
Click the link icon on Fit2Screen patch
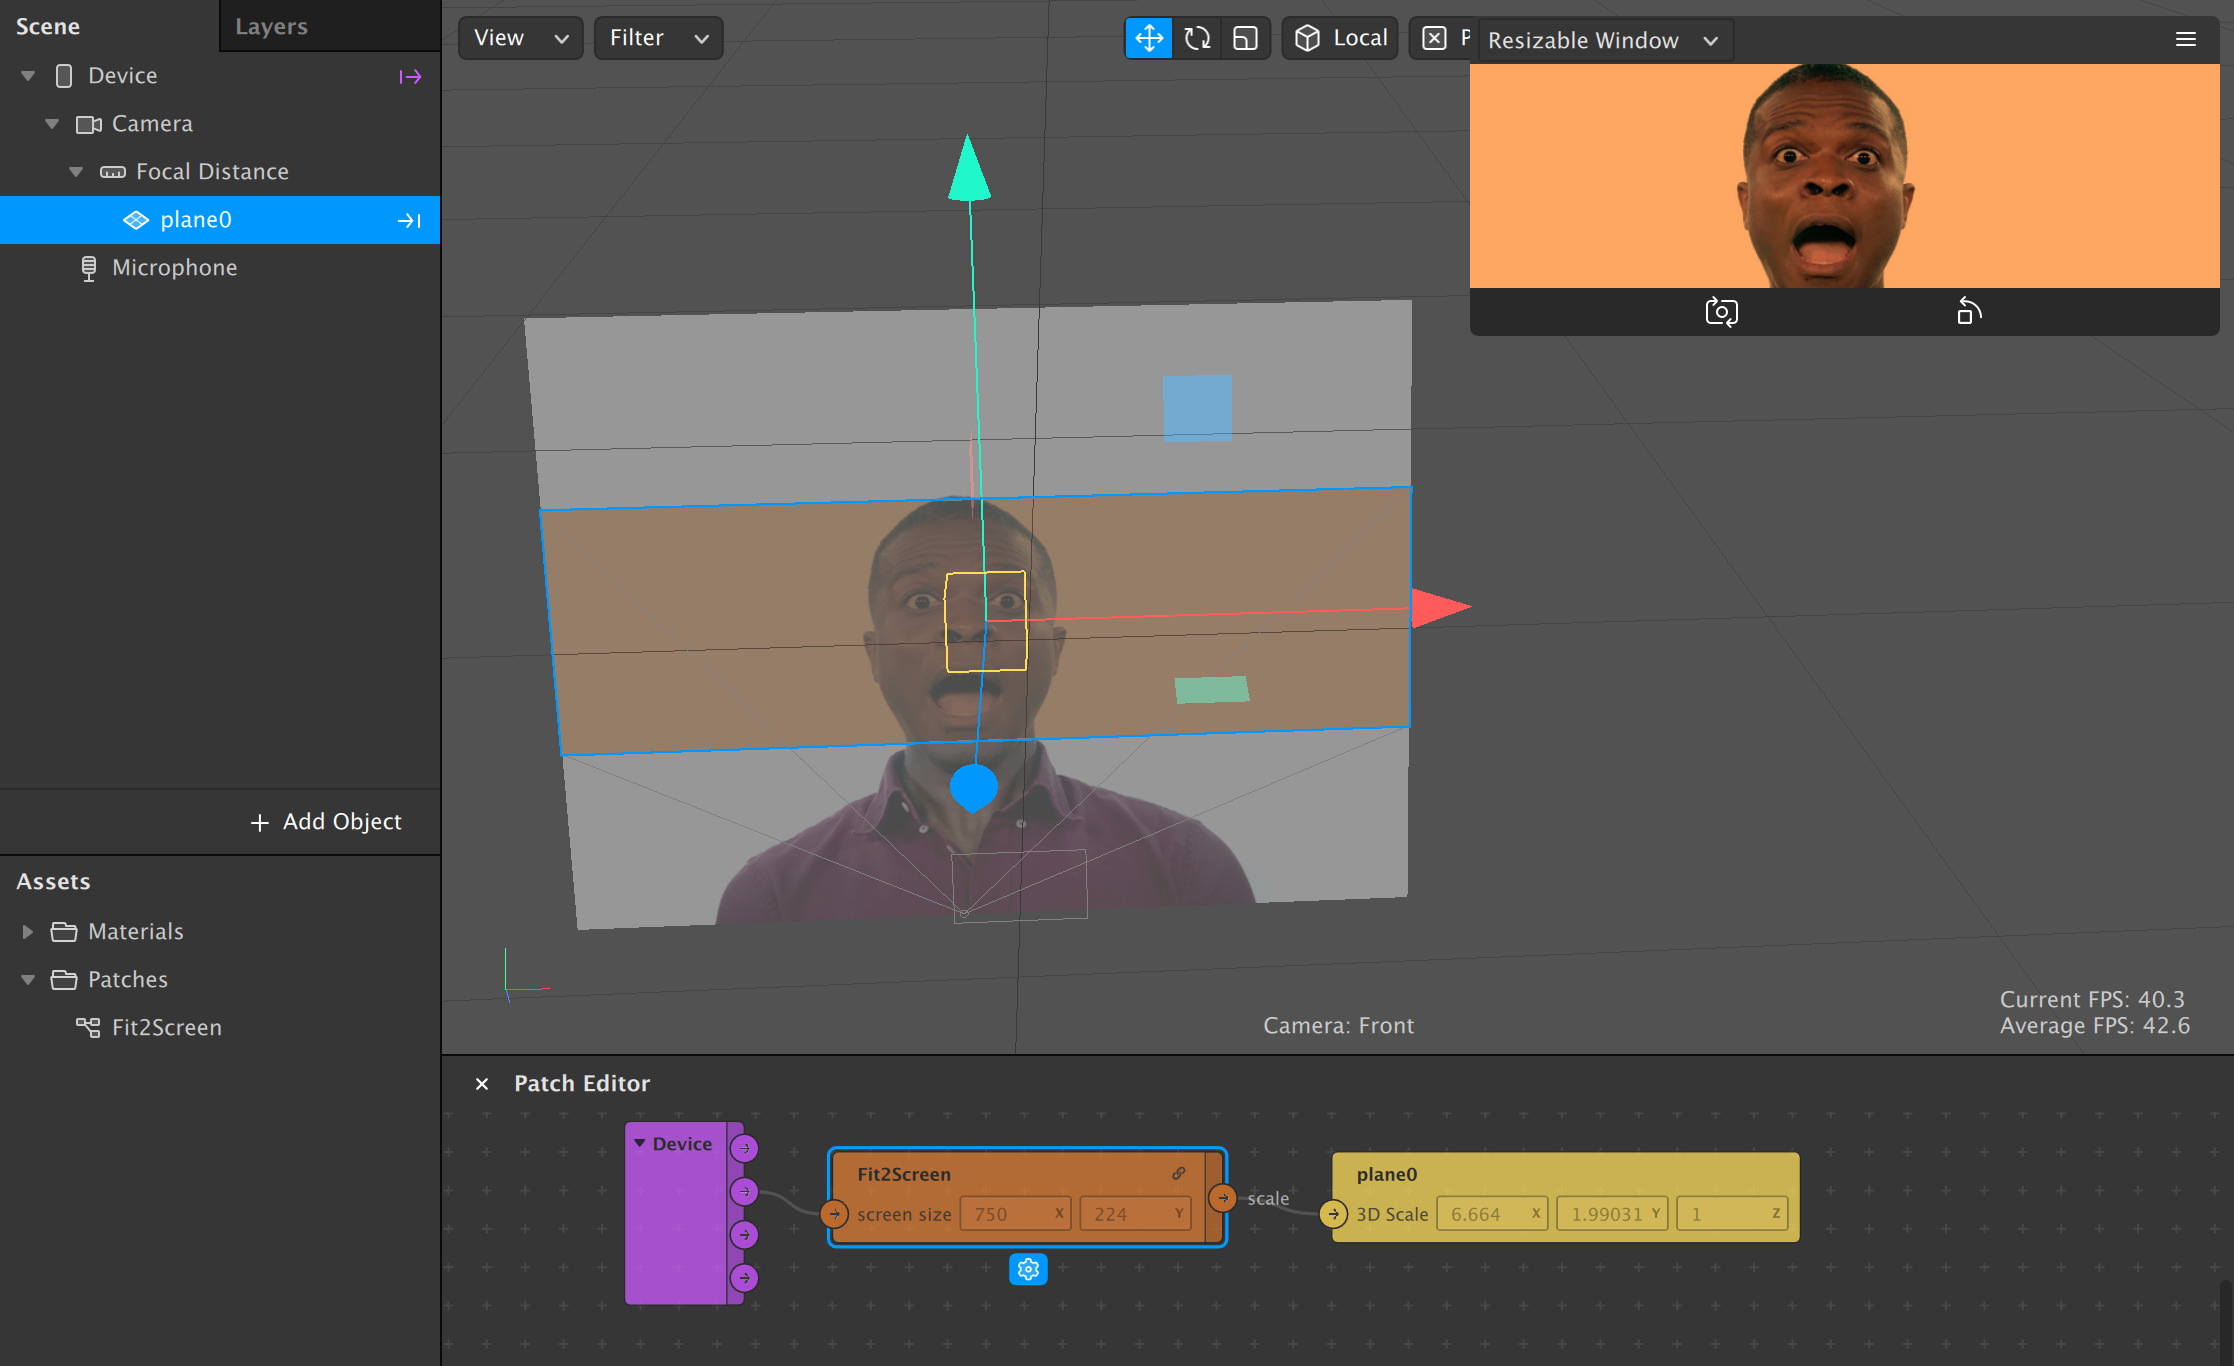[1179, 1173]
